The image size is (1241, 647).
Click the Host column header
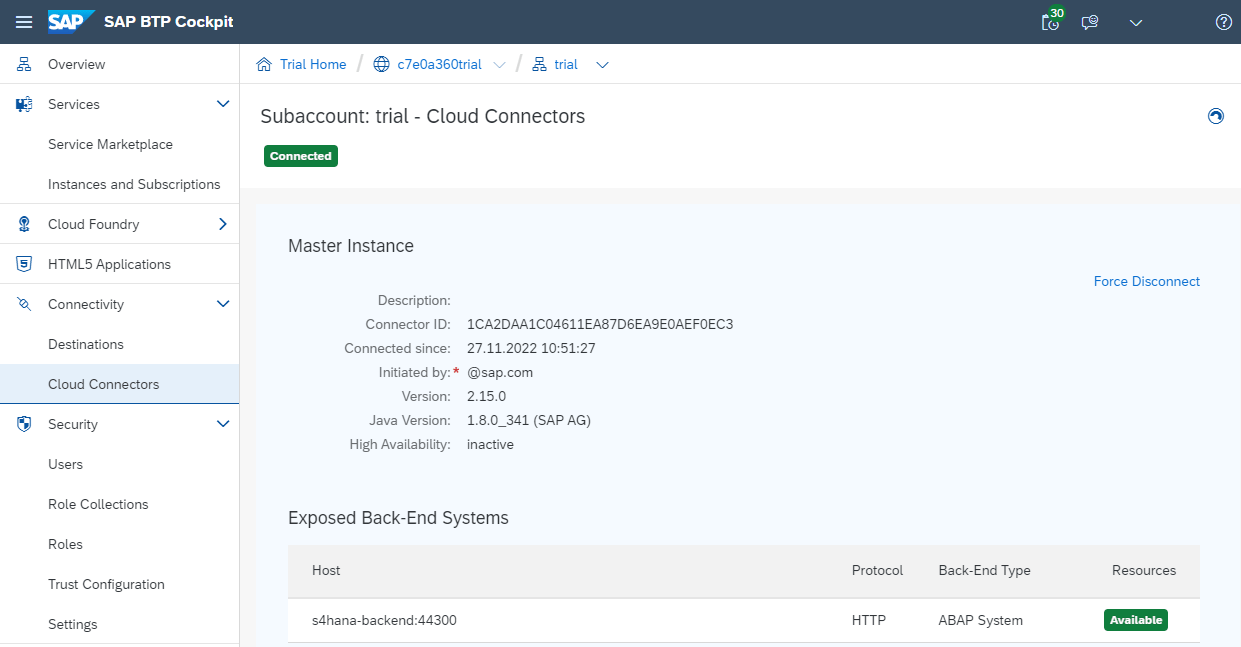(x=326, y=570)
